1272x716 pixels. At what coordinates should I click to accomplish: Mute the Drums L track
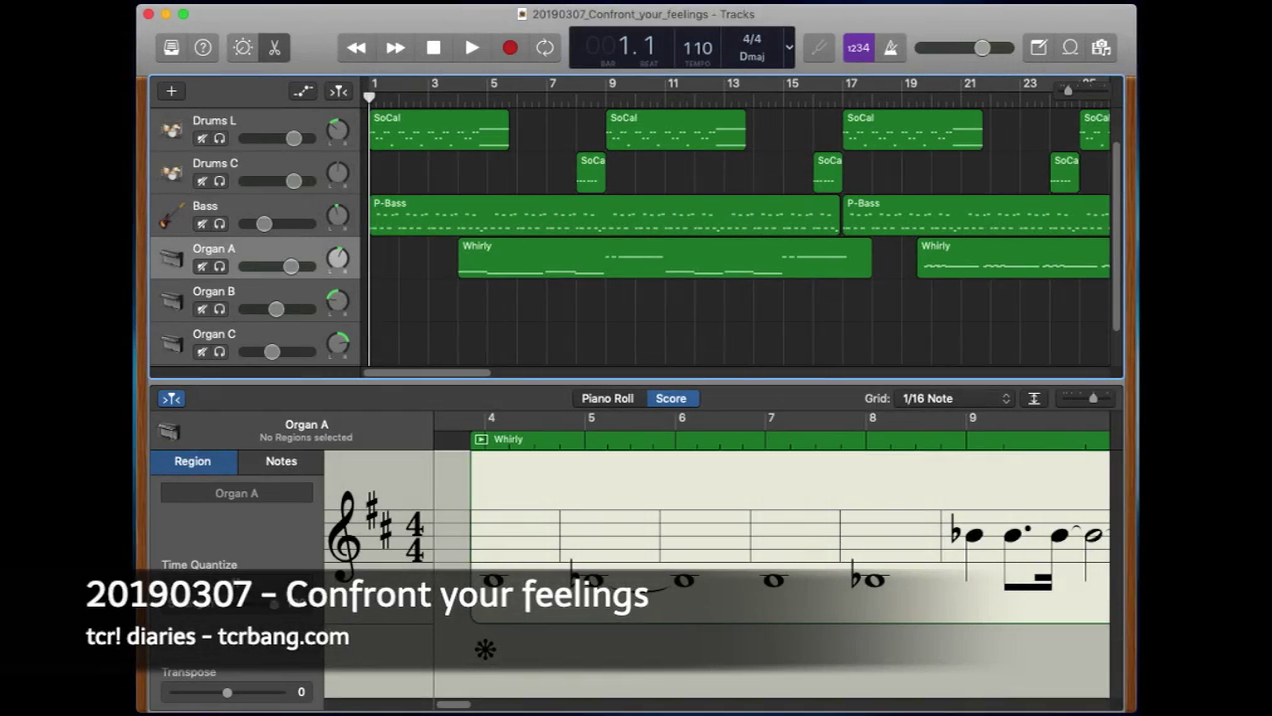(x=202, y=138)
